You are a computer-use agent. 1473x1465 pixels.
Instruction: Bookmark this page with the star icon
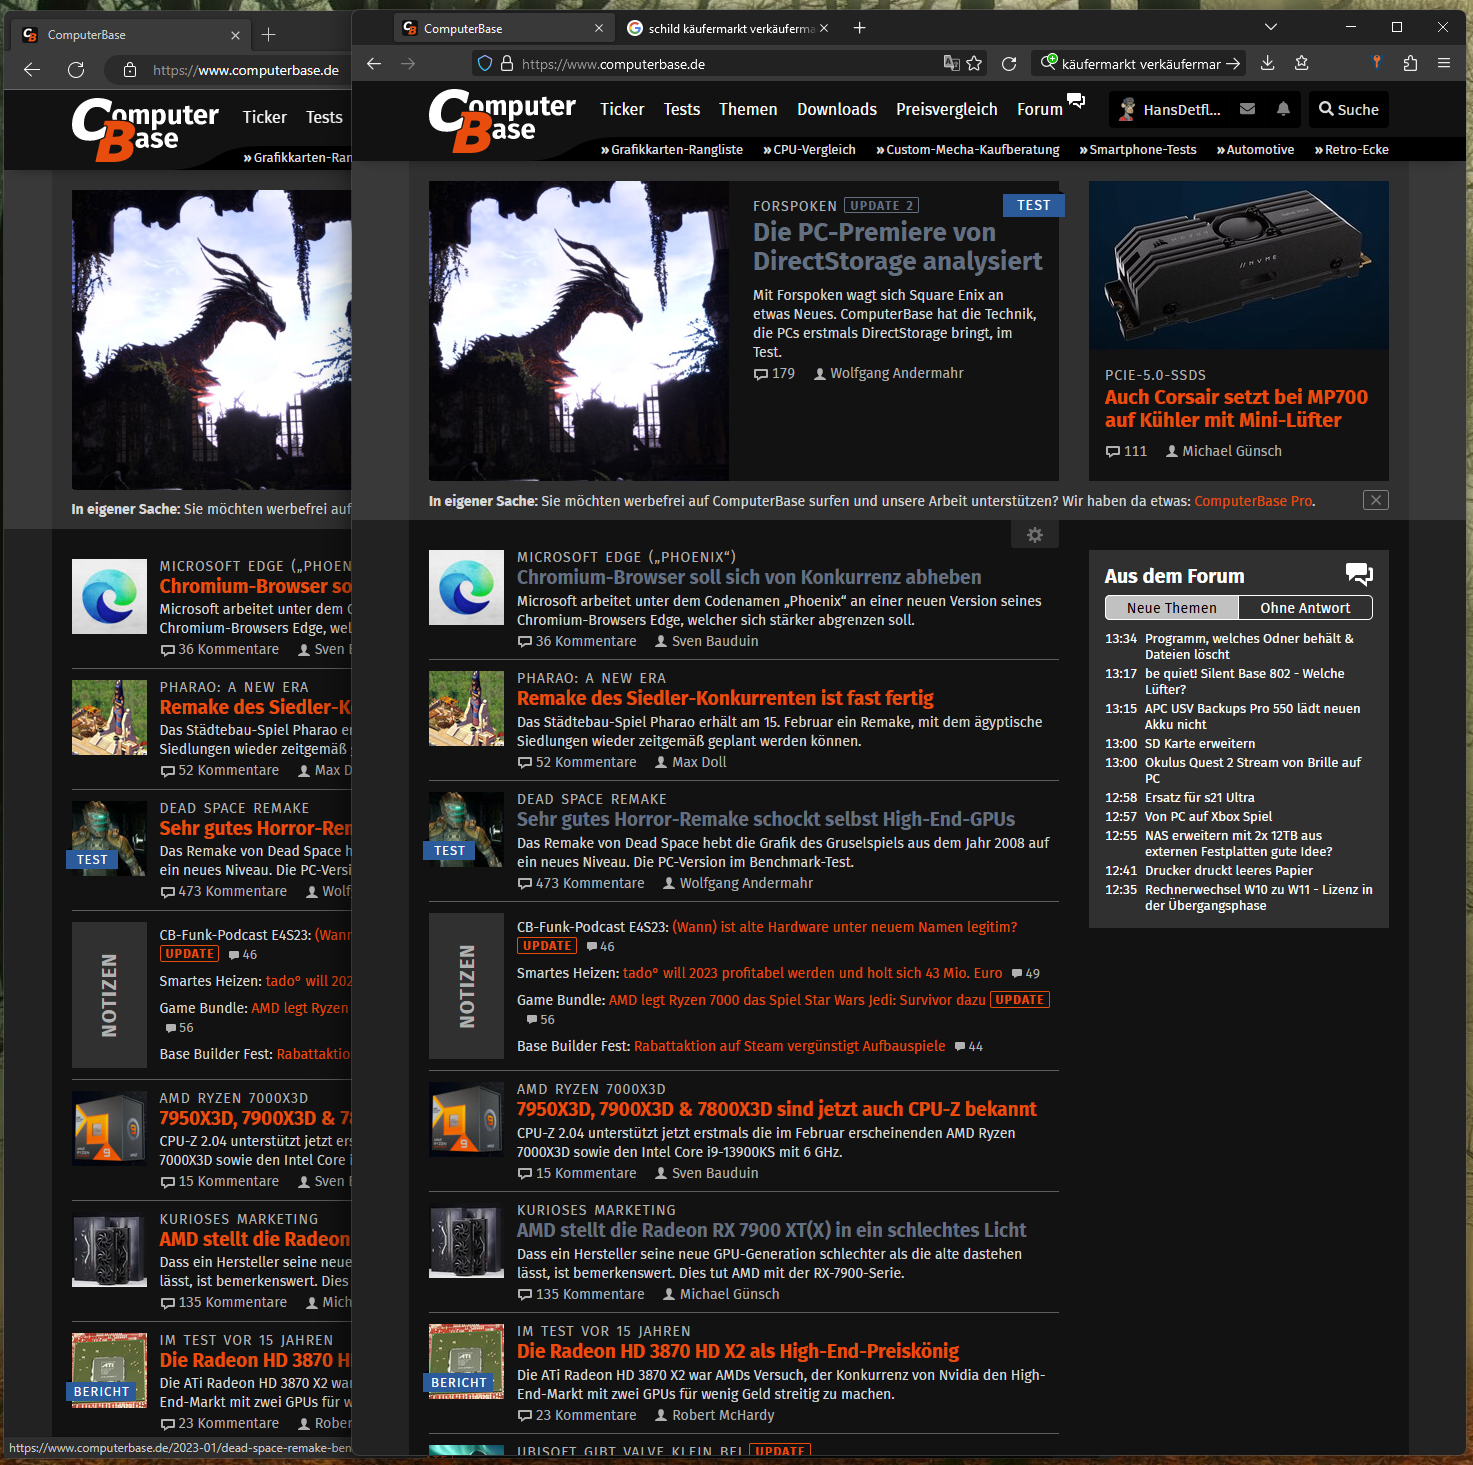pos(974,63)
